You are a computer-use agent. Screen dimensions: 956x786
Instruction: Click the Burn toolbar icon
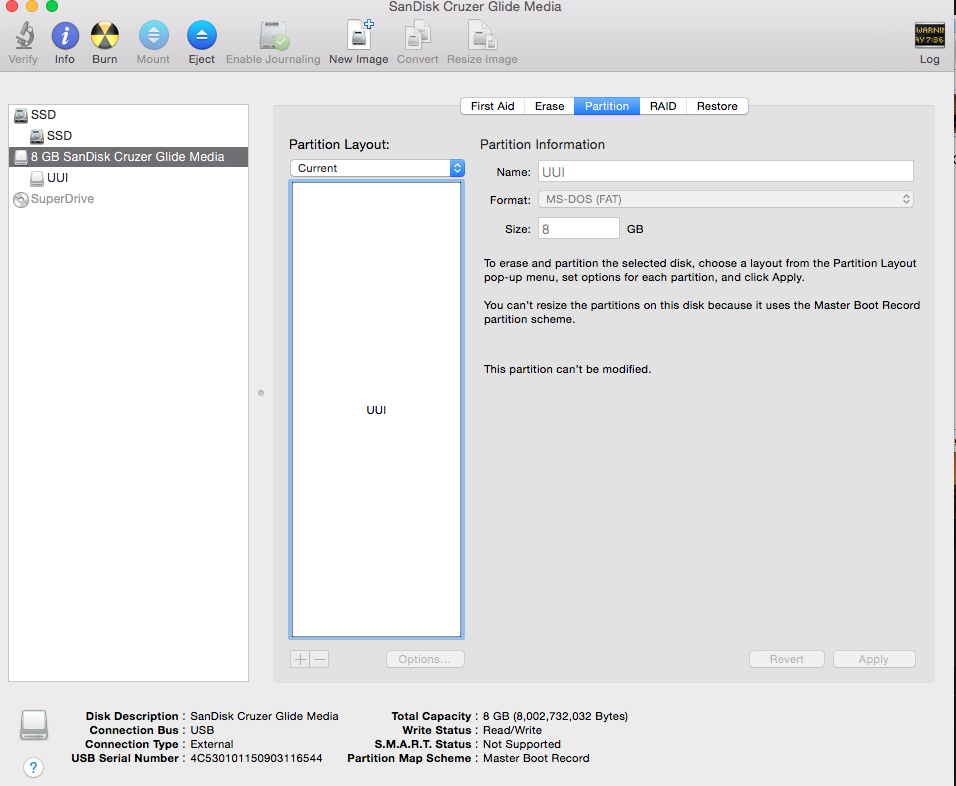105,35
